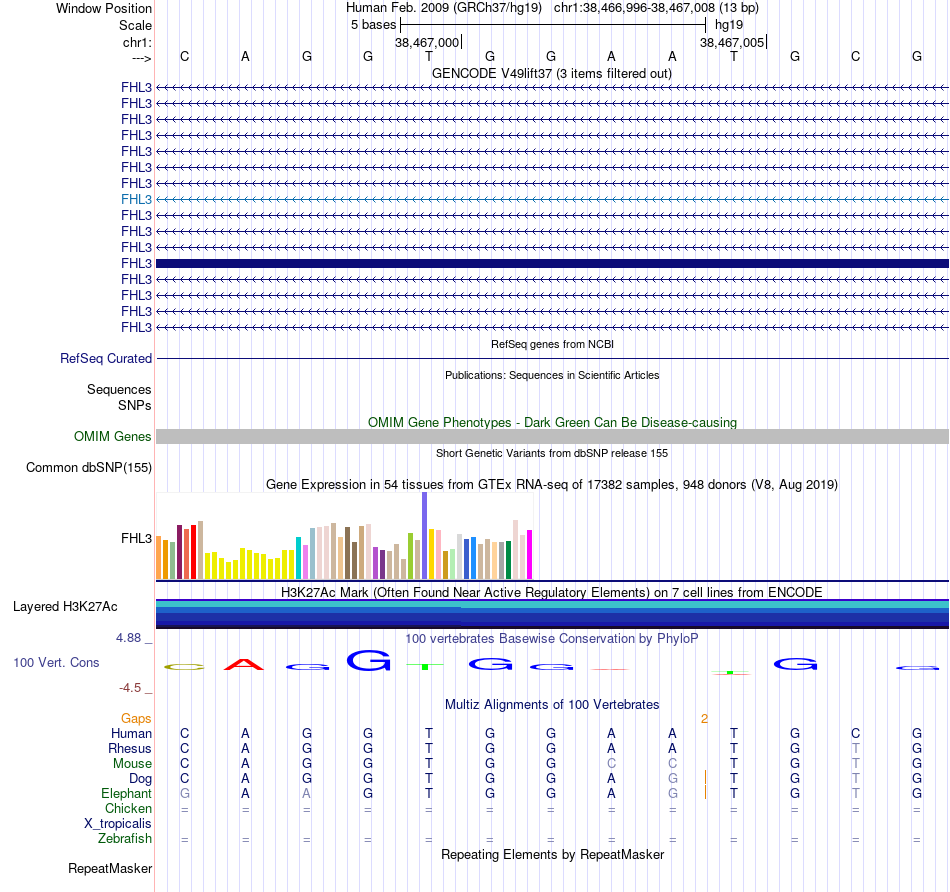This screenshot has height=892, width=950.
Task: Click the 38,467,000 position marker
Action: point(427,42)
